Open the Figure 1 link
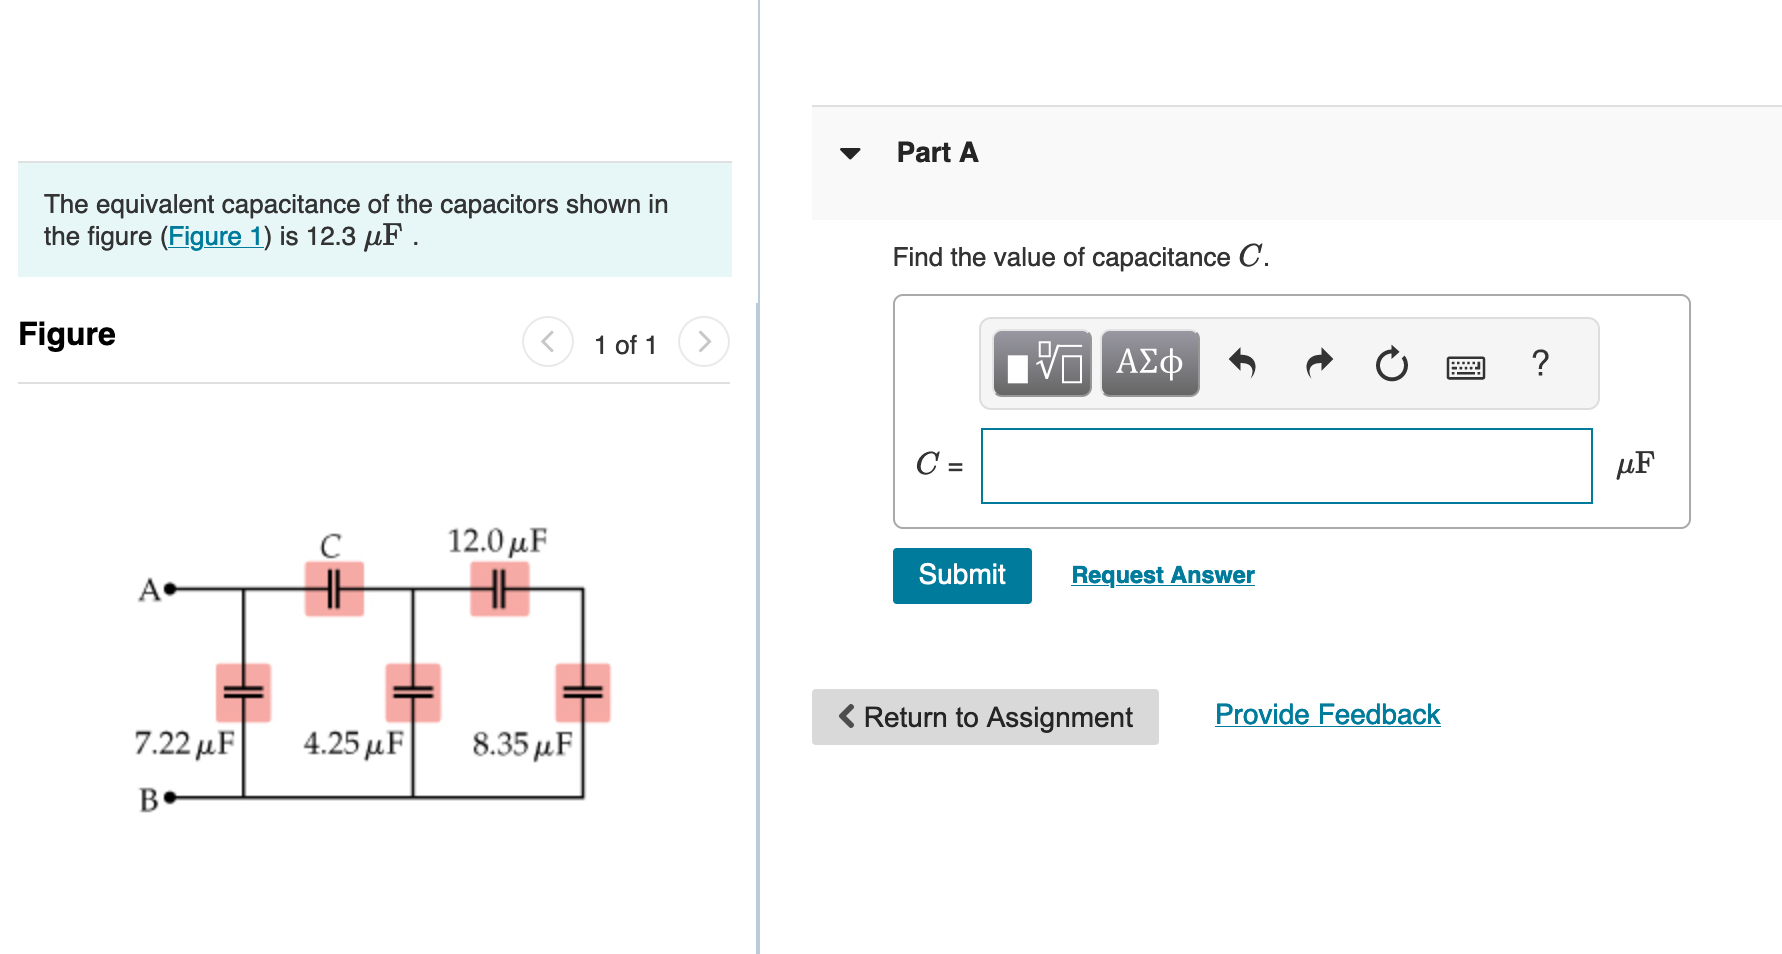This screenshot has height=954, width=1782. tap(216, 237)
